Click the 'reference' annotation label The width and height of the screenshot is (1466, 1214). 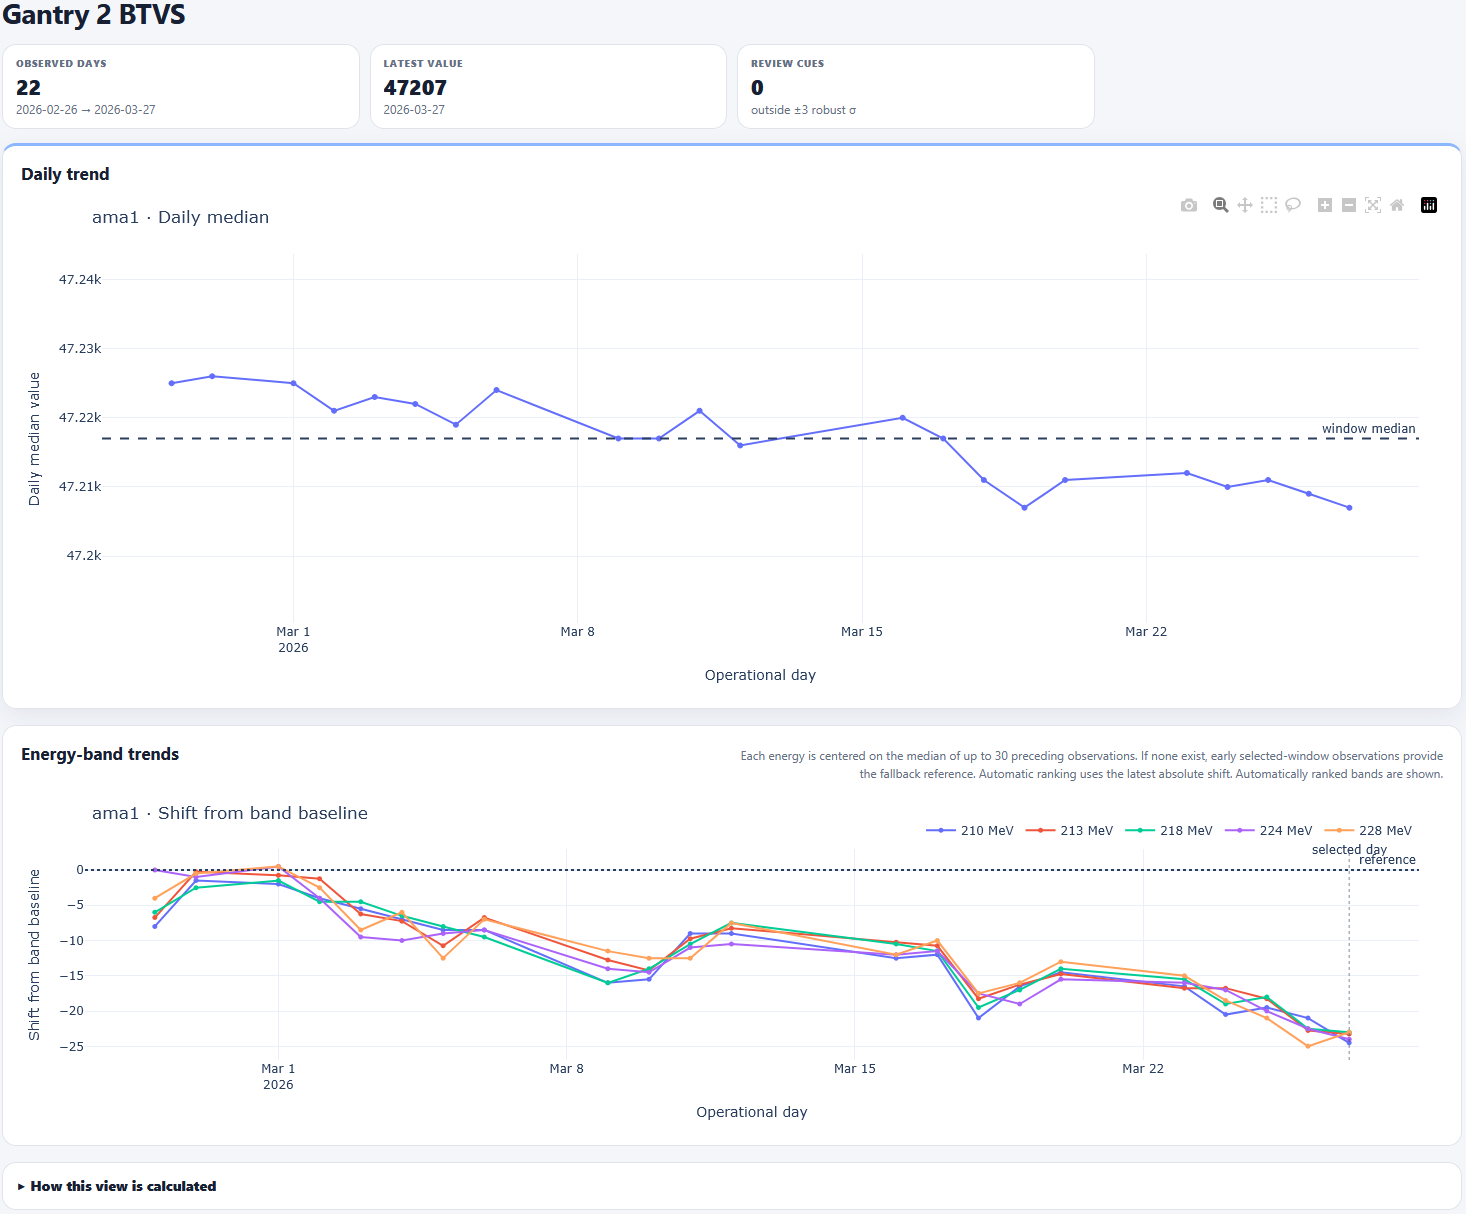pos(1387,859)
